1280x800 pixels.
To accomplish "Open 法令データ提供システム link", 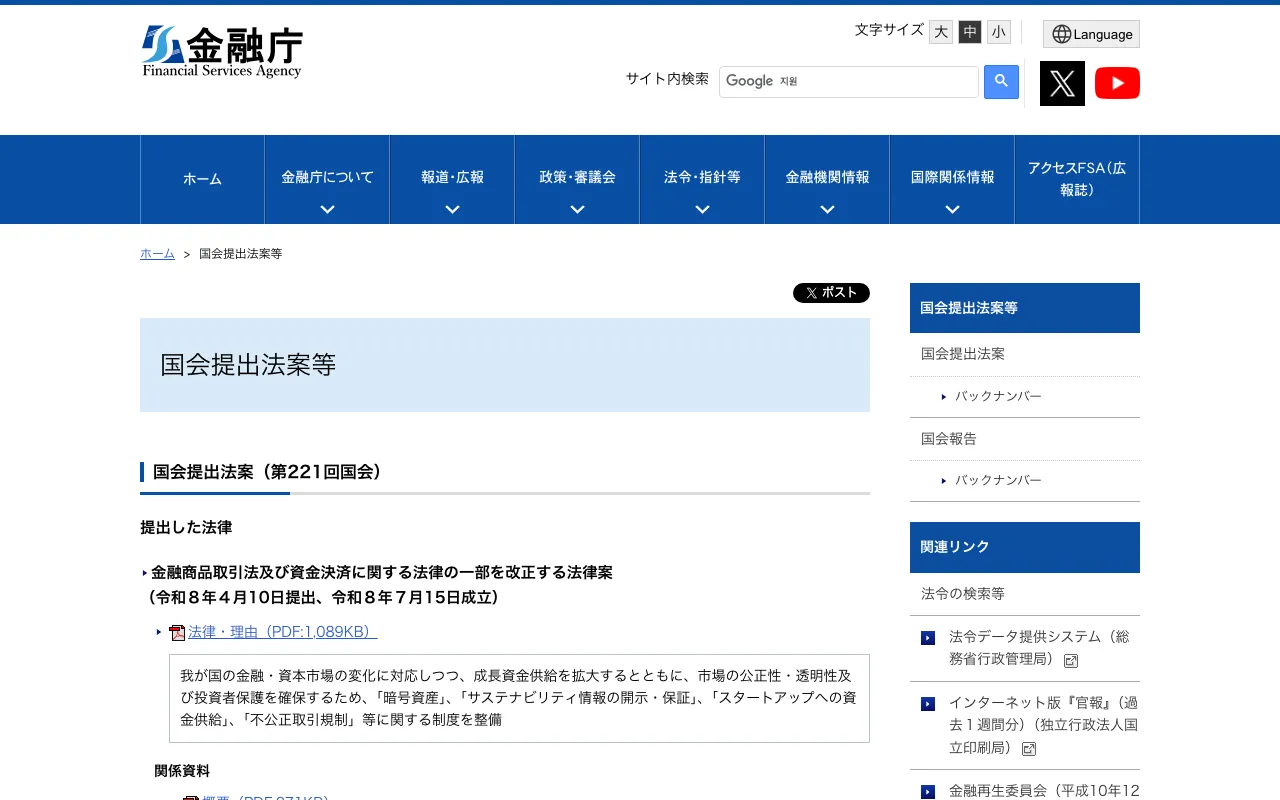I will point(1039,648).
